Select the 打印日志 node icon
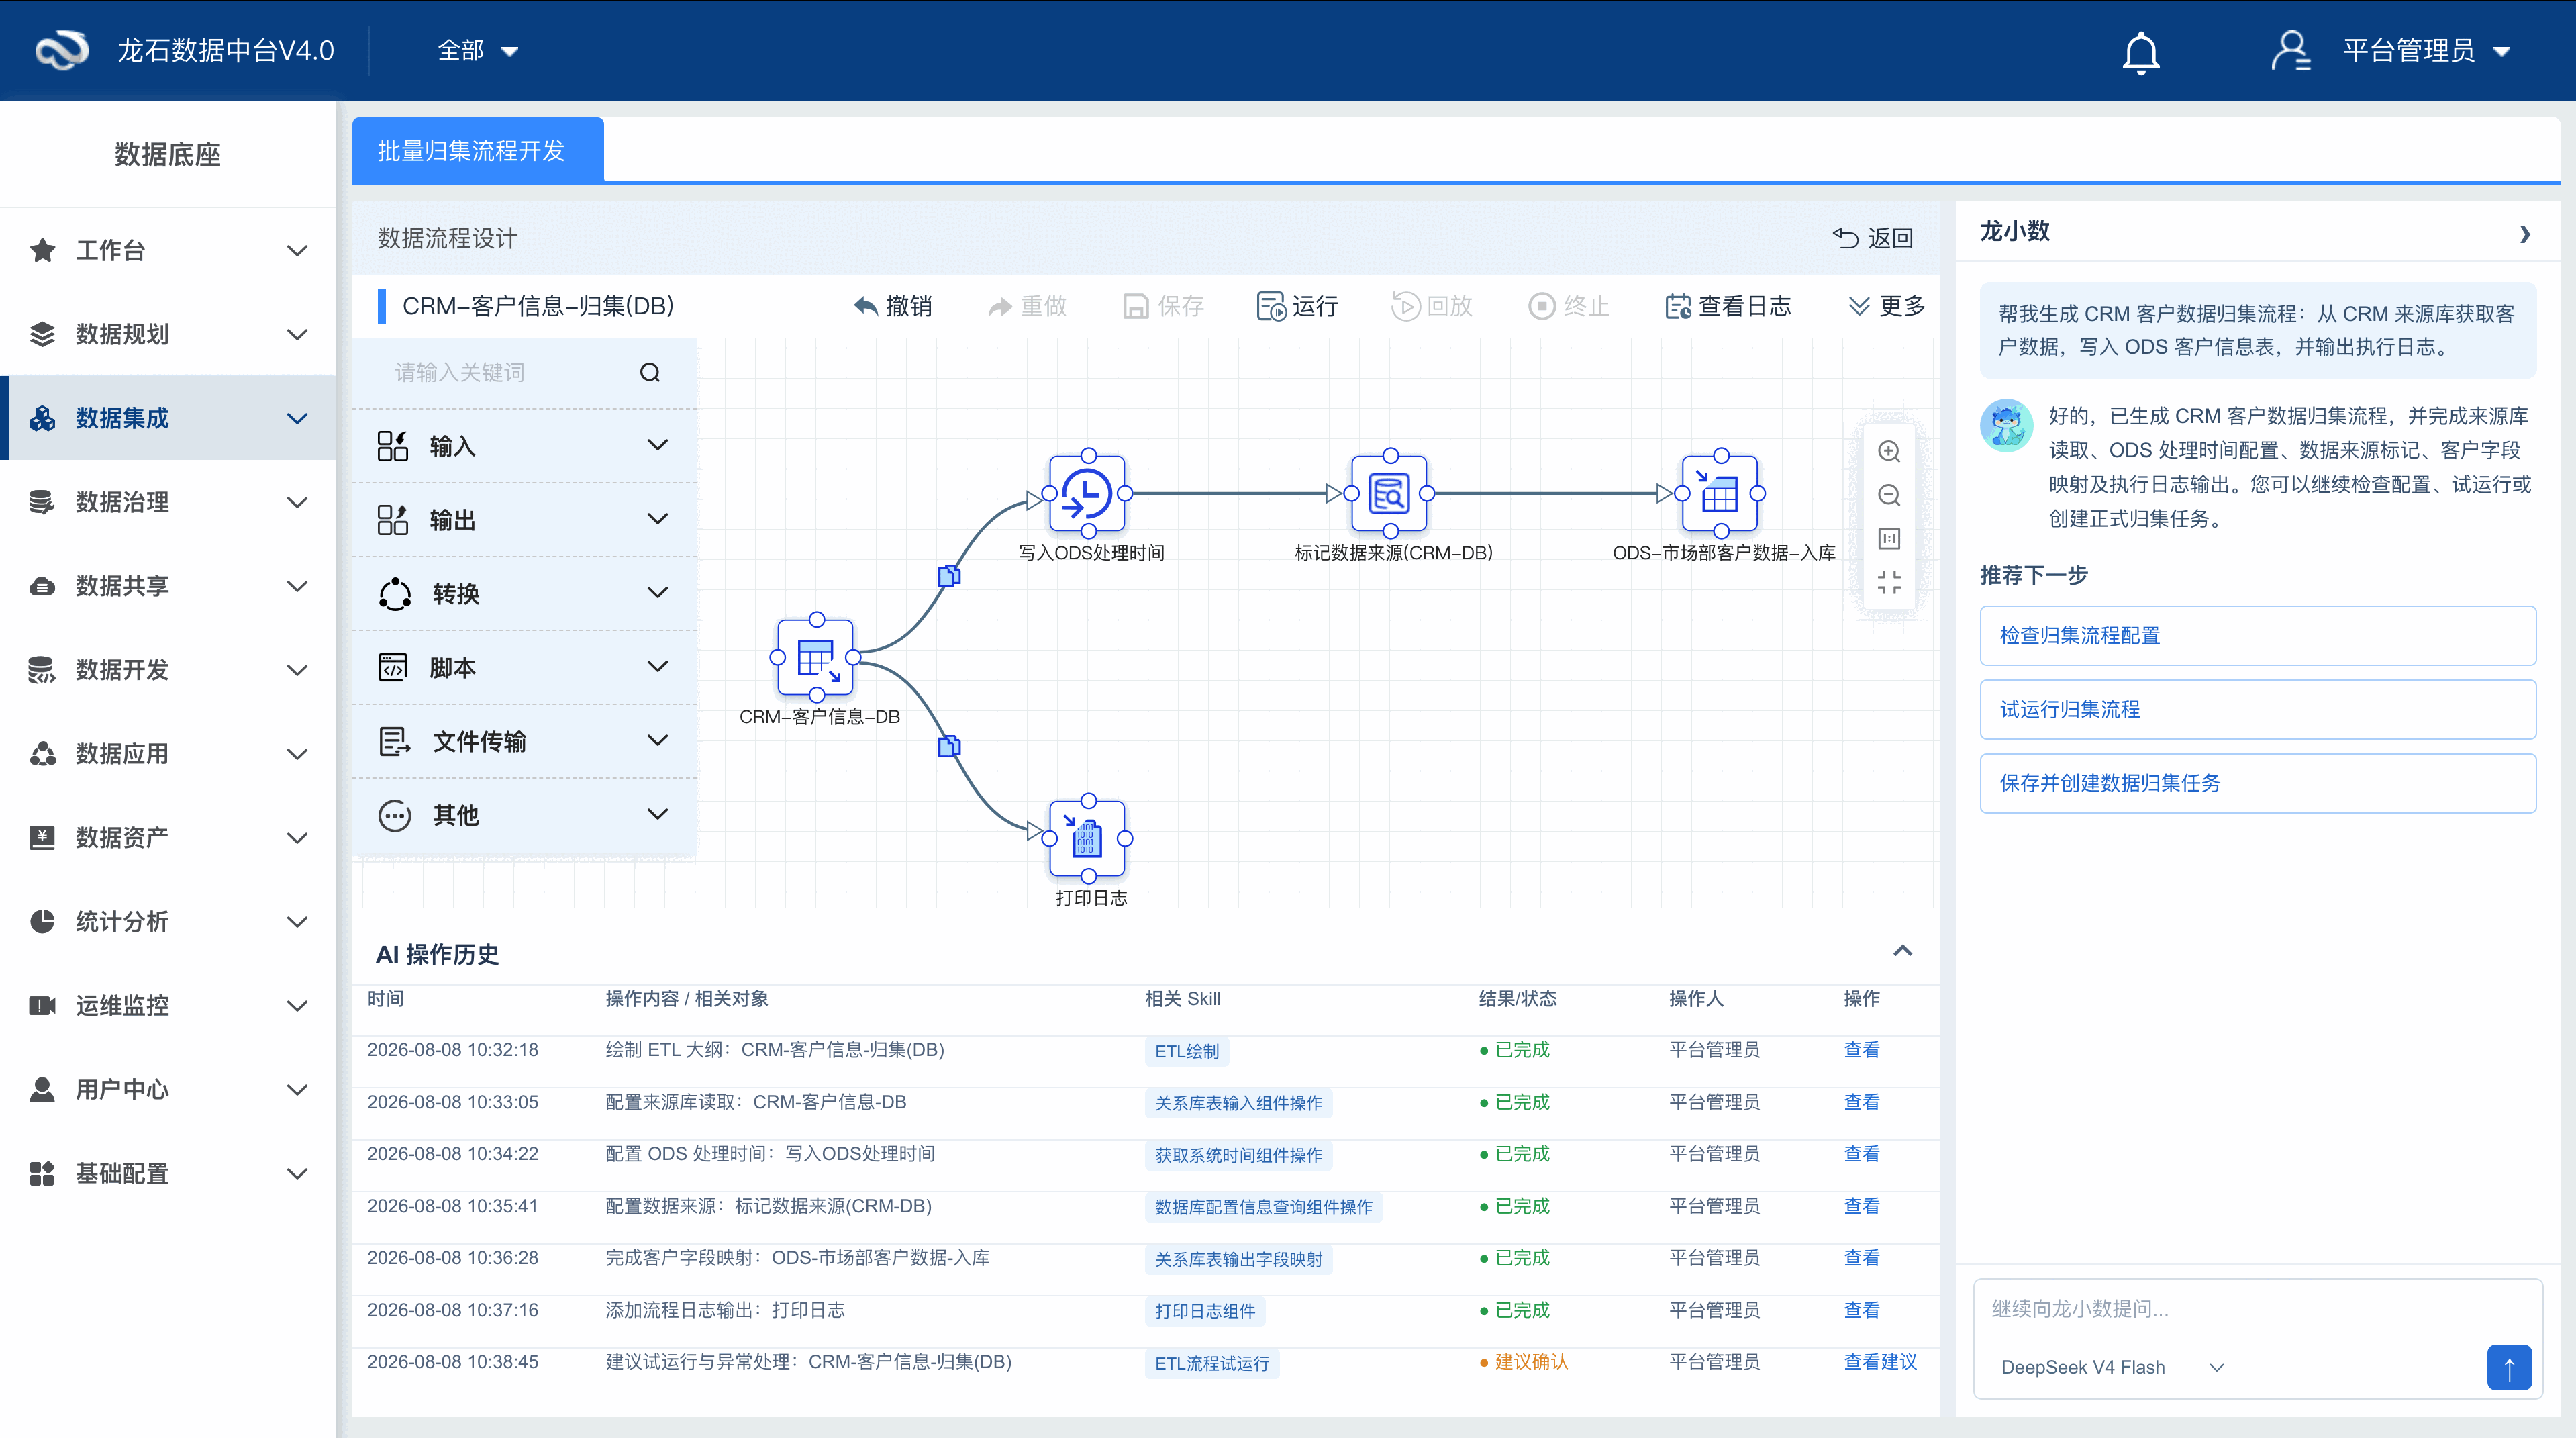The width and height of the screenshot is (2576, 1438). pyautogui.click(x=1087, y=838)
